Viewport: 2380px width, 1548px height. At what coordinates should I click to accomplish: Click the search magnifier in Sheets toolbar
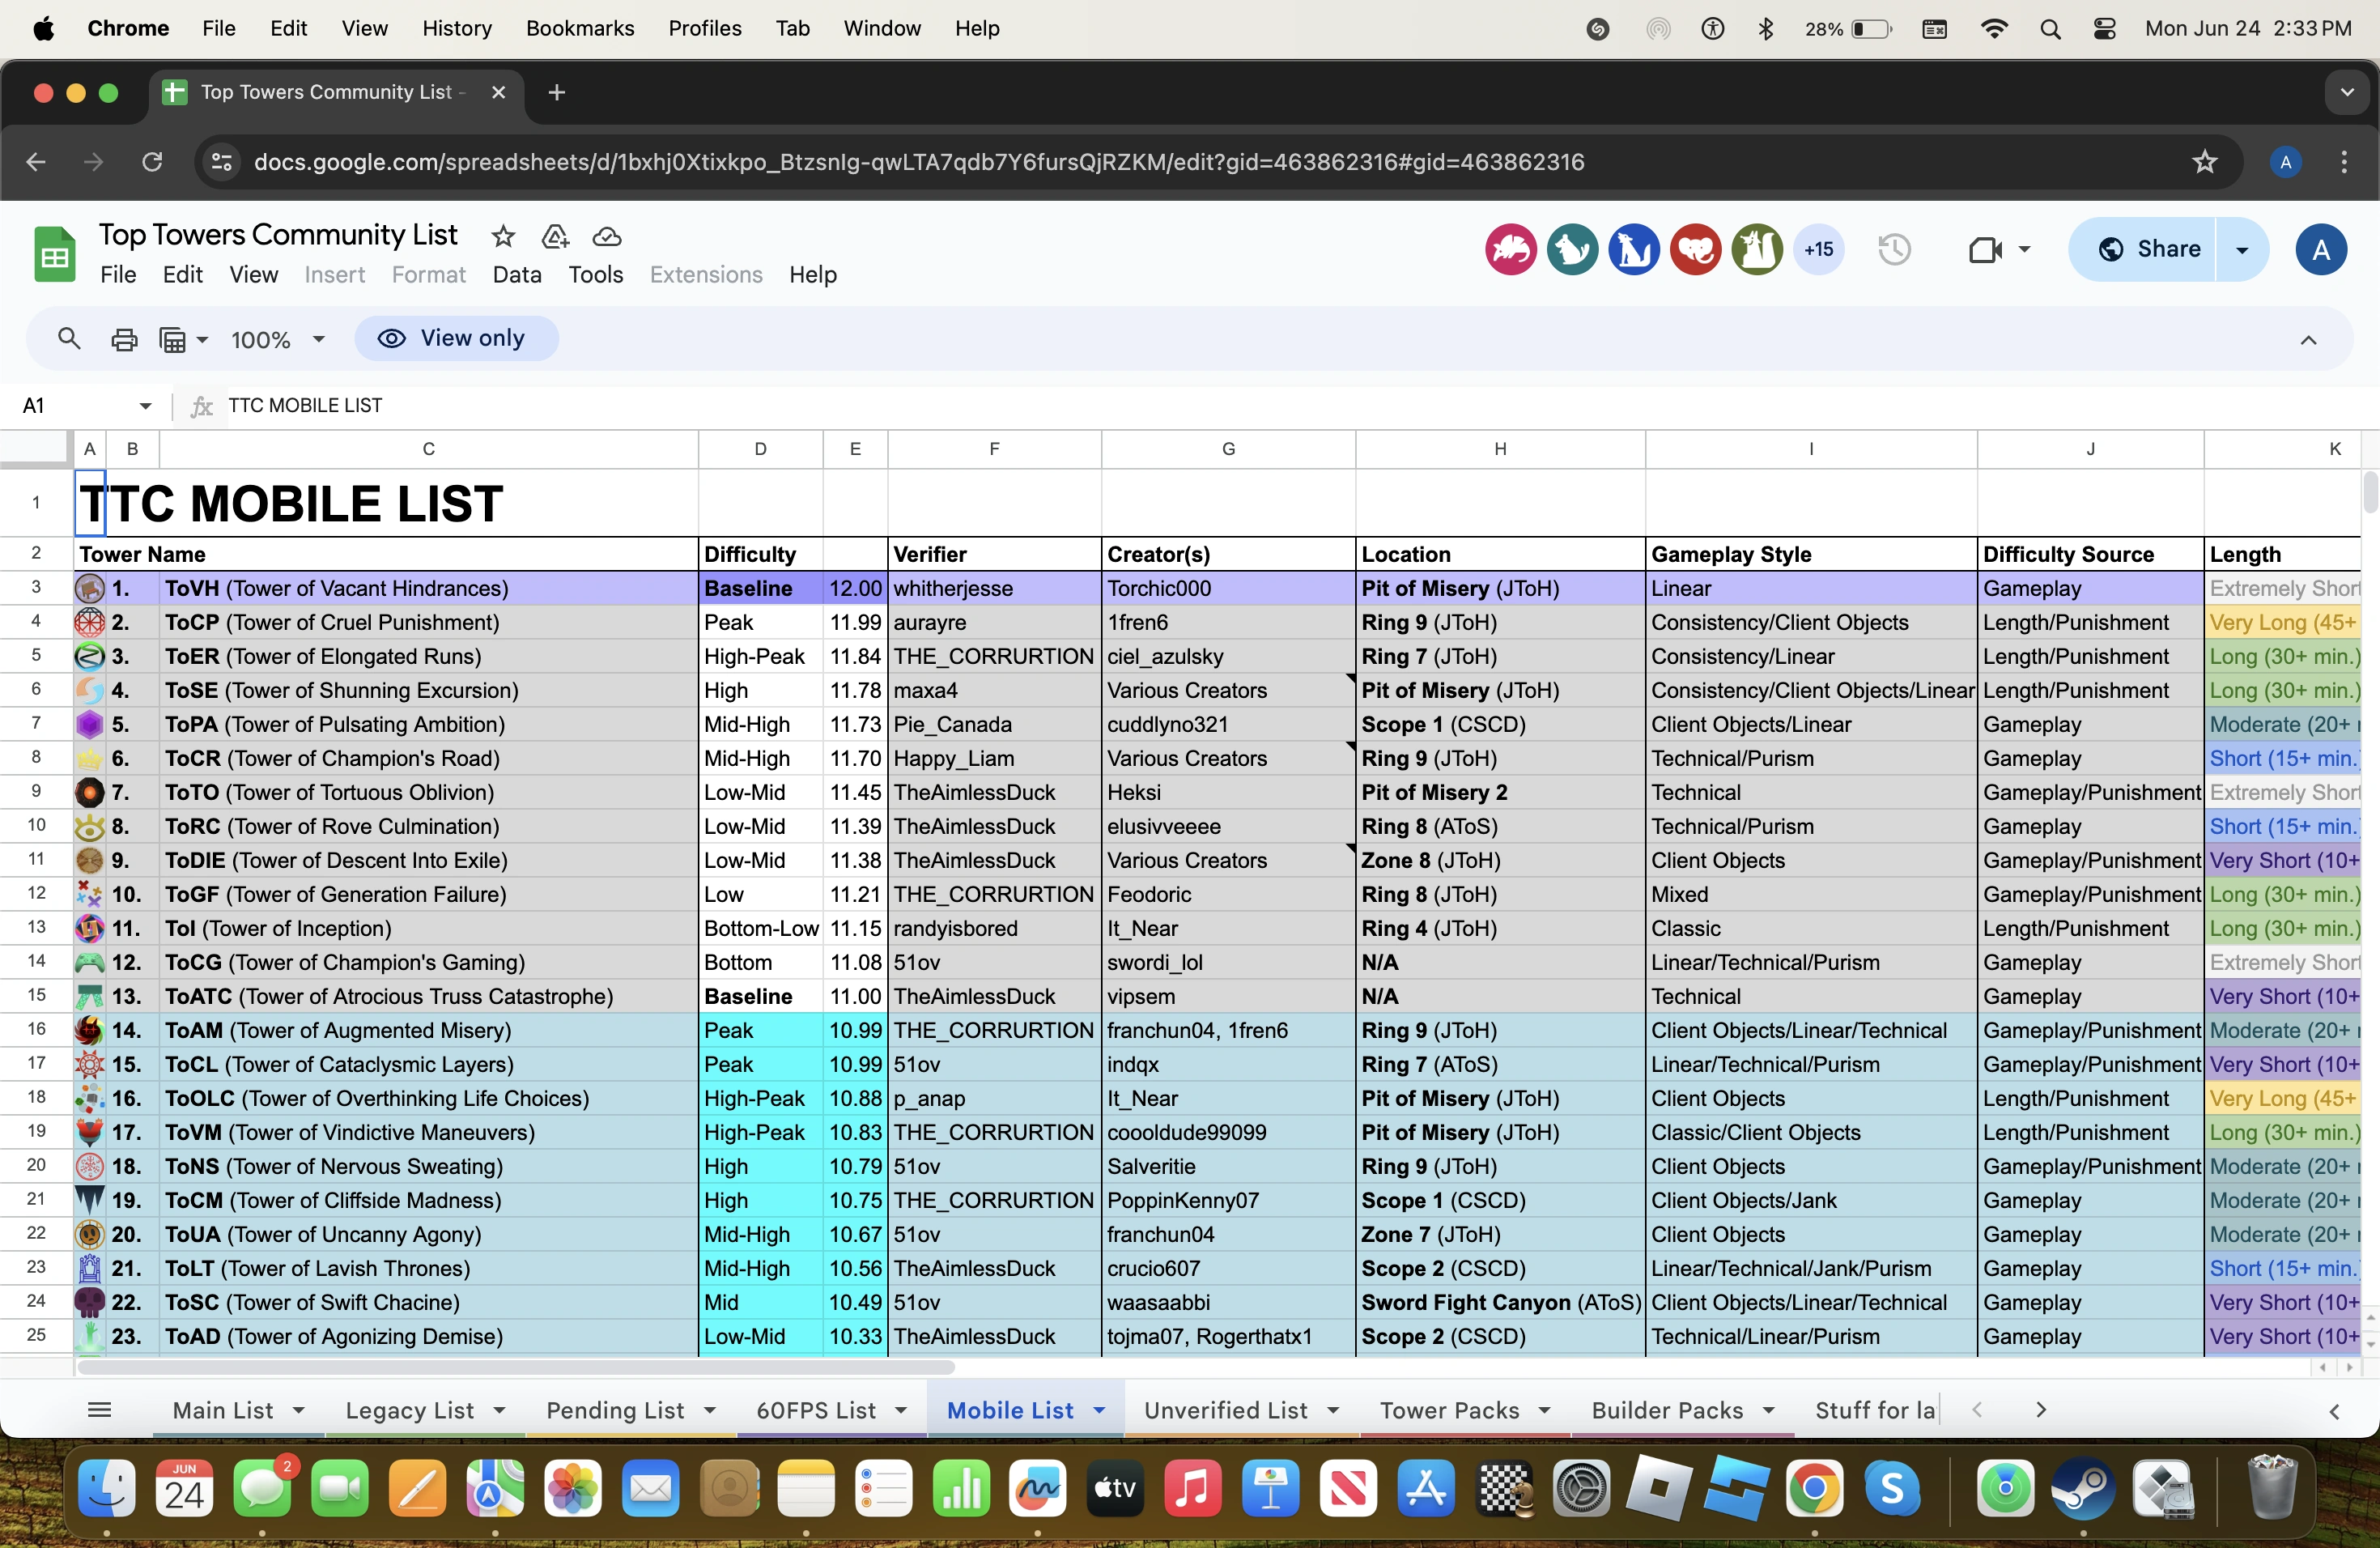tap(68, 339)
